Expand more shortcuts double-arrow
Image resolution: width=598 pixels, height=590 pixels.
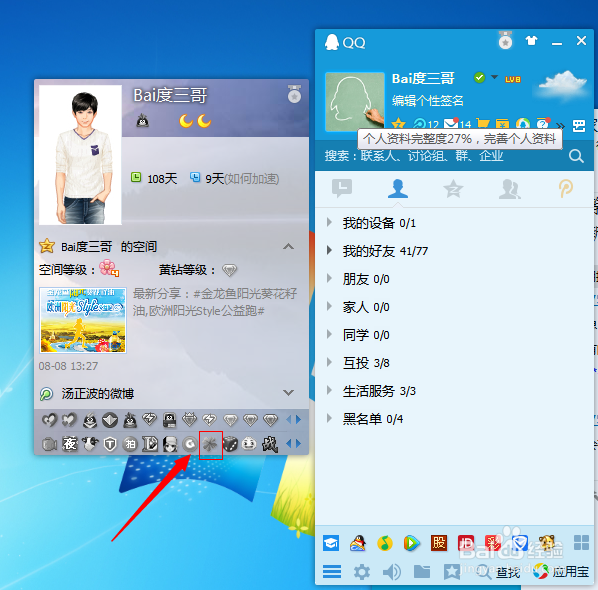point(560,125)
